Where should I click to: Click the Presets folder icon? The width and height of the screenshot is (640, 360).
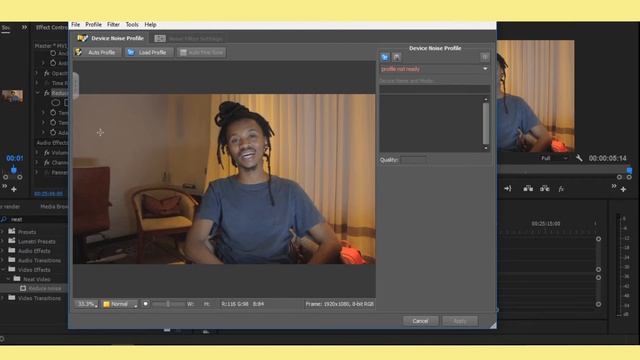(x=12, y=231)
